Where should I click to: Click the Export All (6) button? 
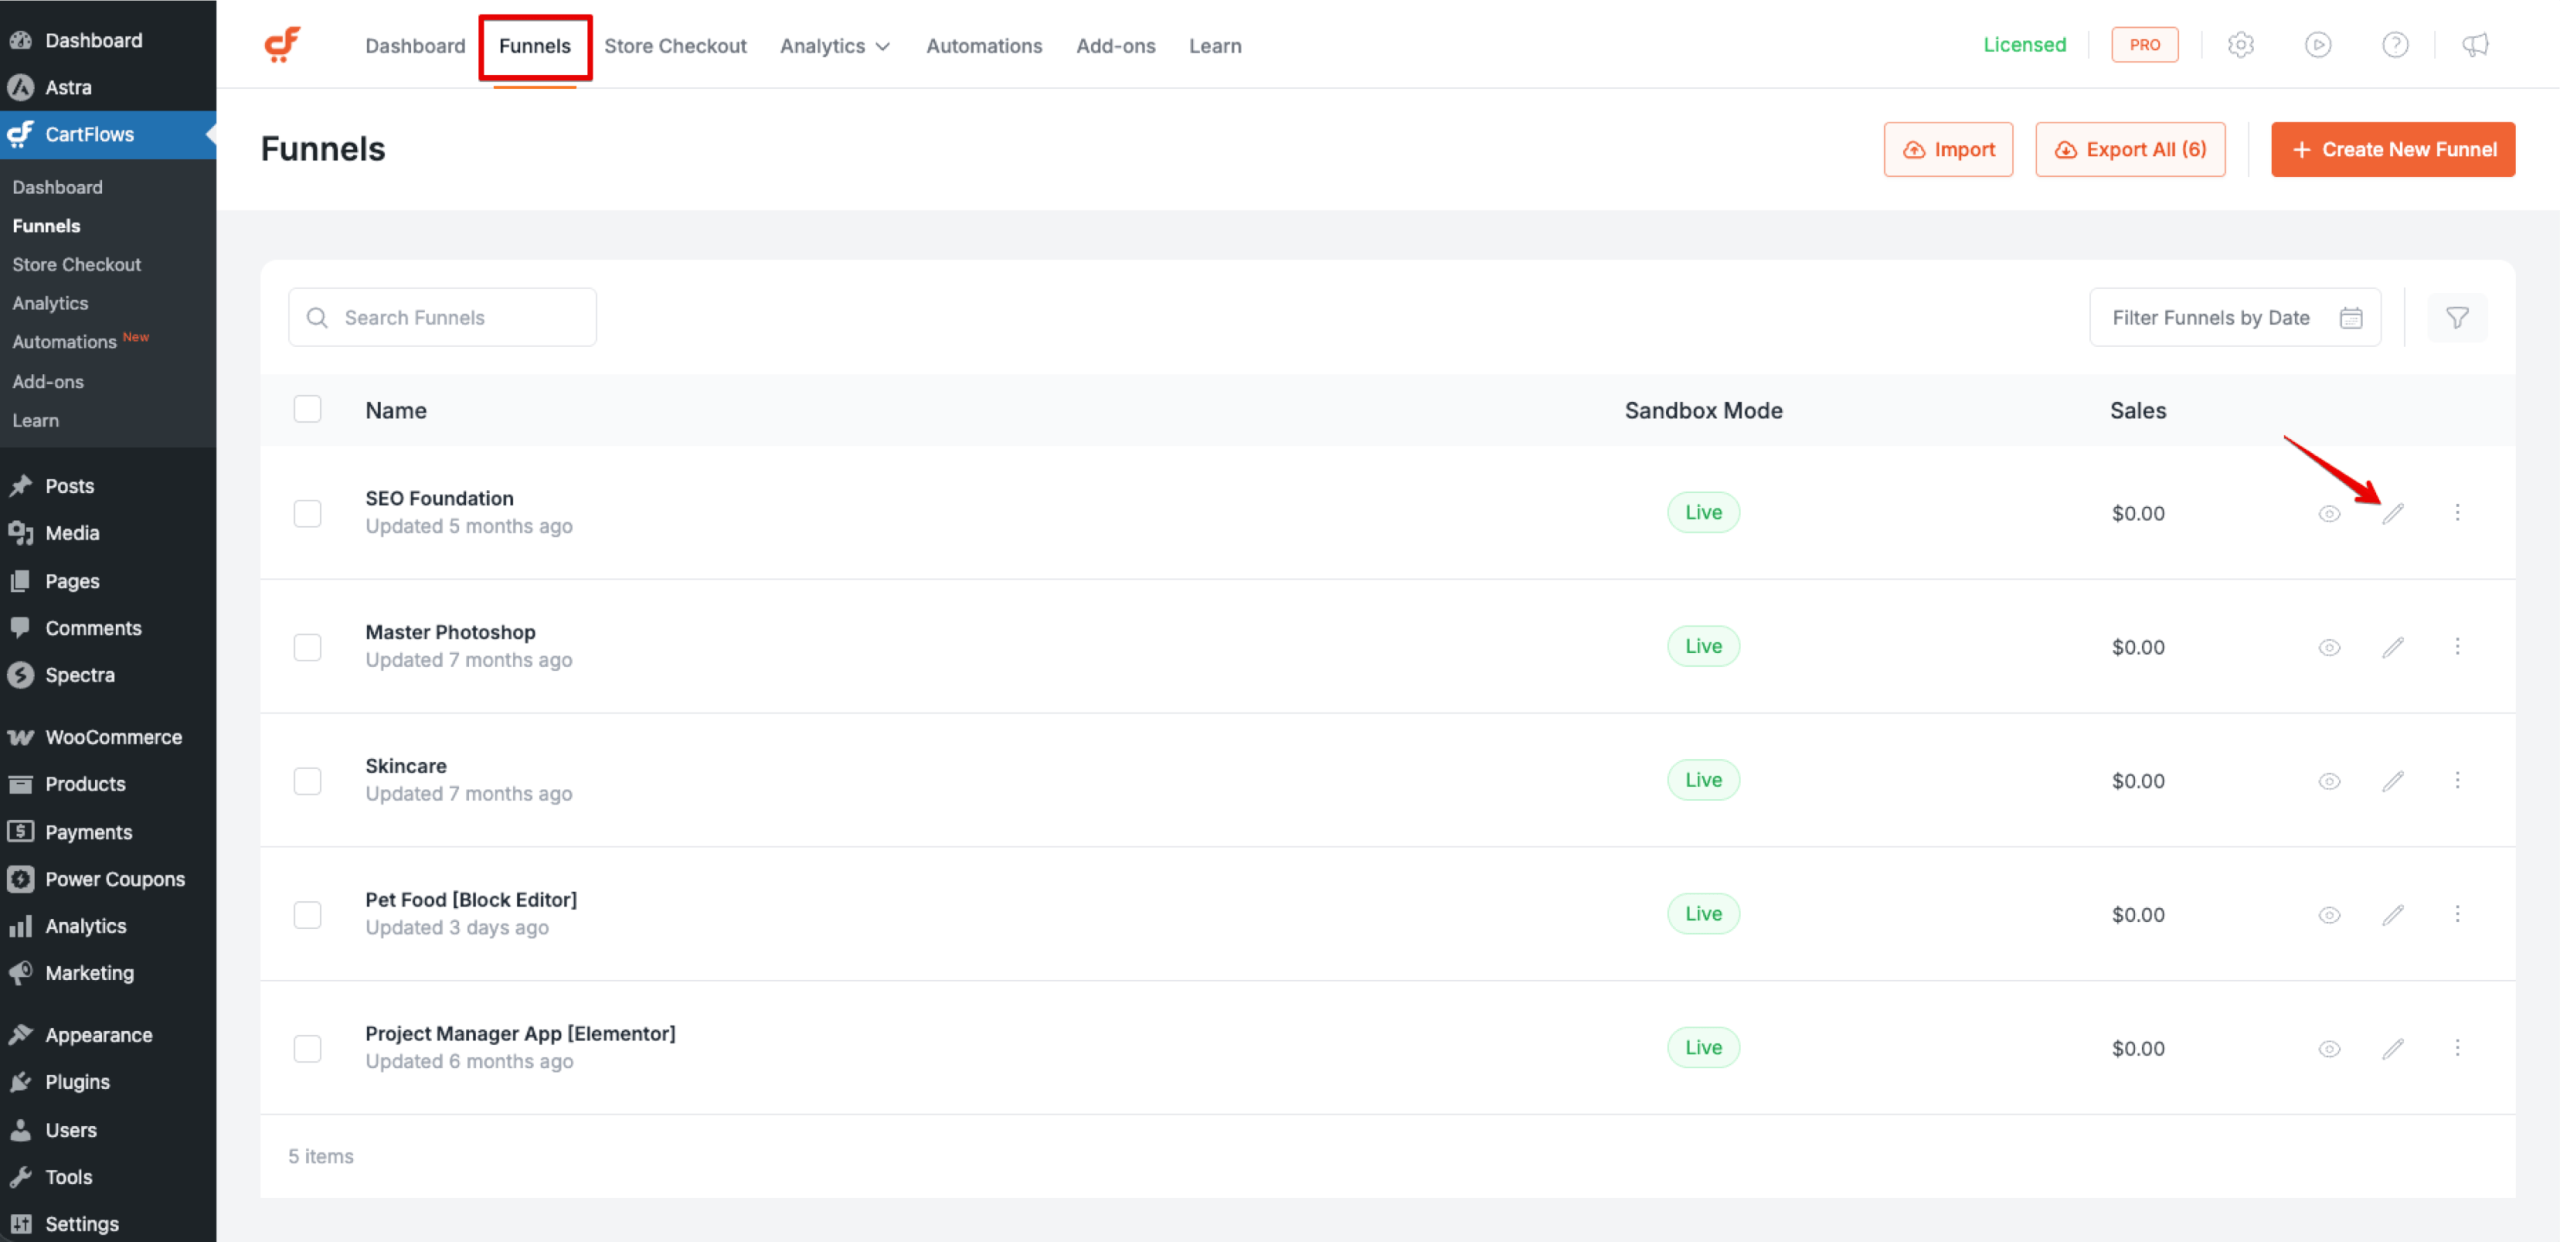(2130, 150)
